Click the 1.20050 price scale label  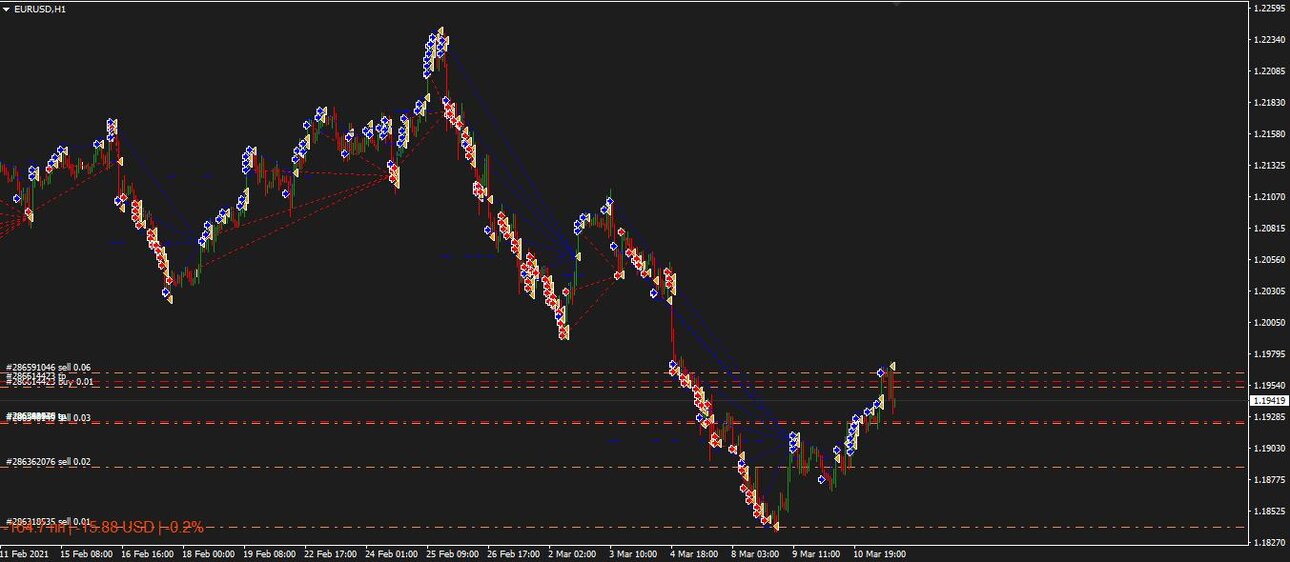pos(1269,322)
